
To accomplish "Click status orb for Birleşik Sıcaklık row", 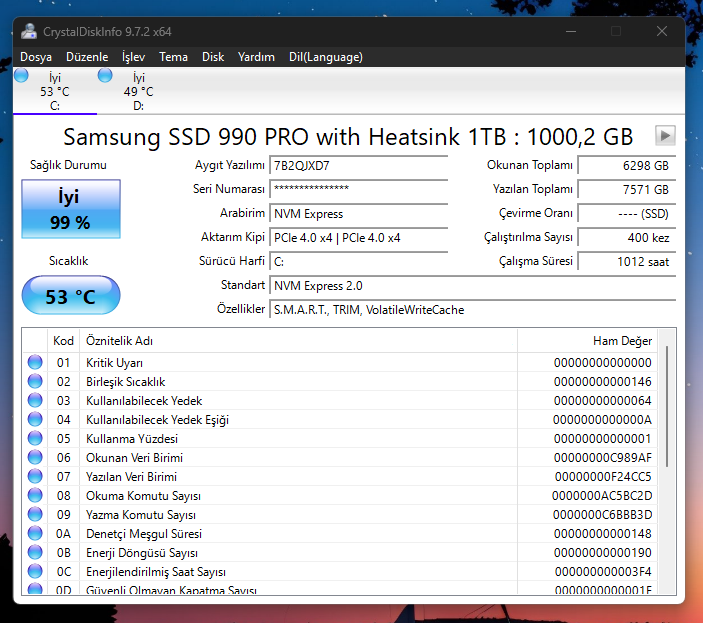I will pyautogui.click(x=35, y=381).
